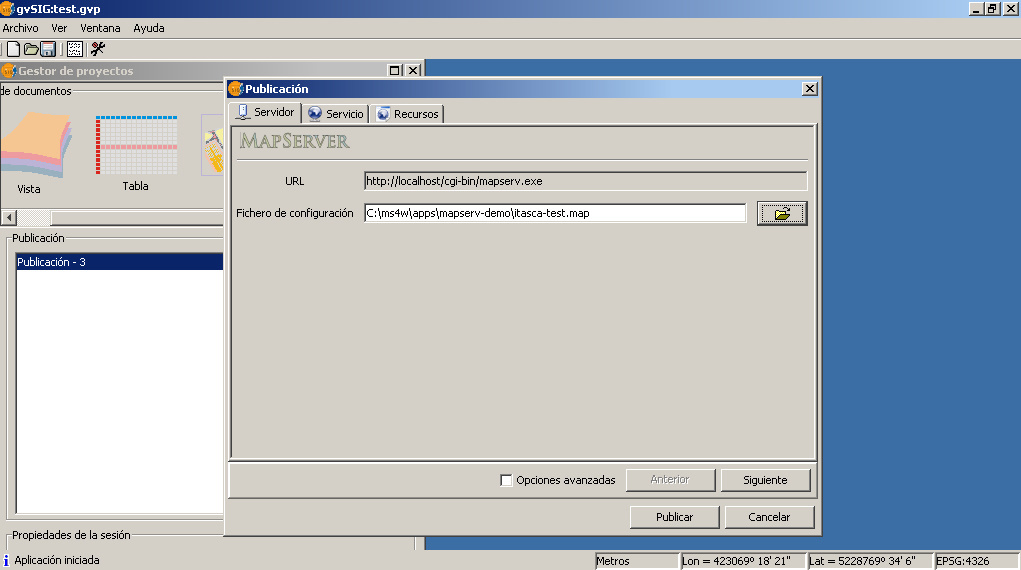The image size is (1021, 570).
Task: Open a project with the folder toolbar icon
Action: [31, 49]
